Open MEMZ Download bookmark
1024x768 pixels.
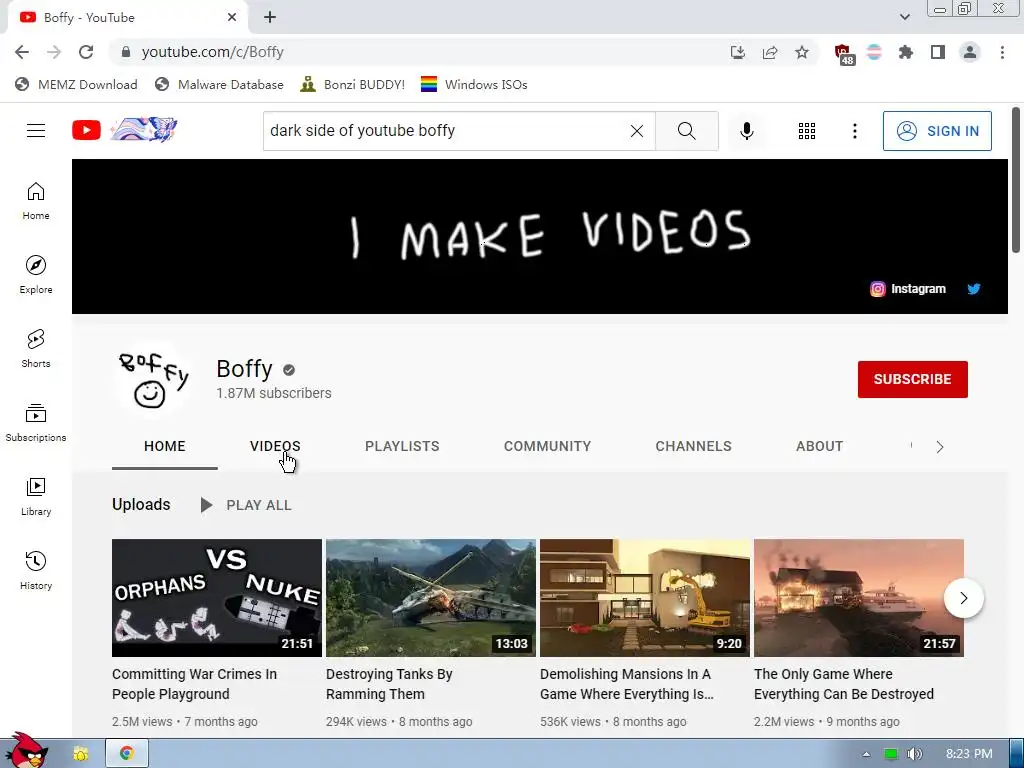click(76, 84)
